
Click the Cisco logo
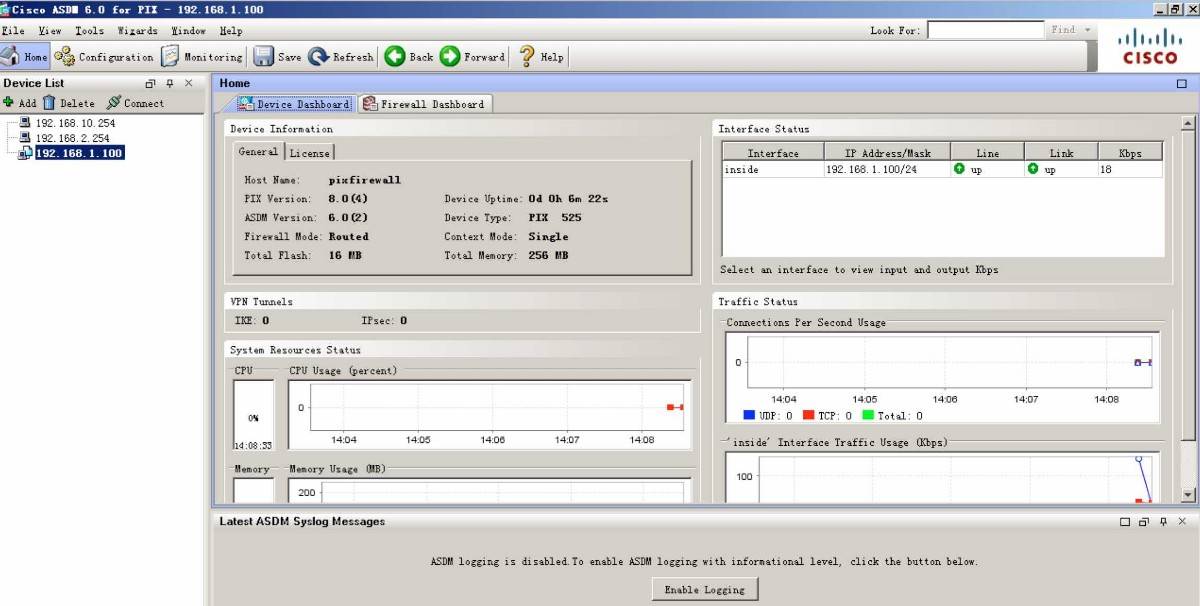(1150, 46)
